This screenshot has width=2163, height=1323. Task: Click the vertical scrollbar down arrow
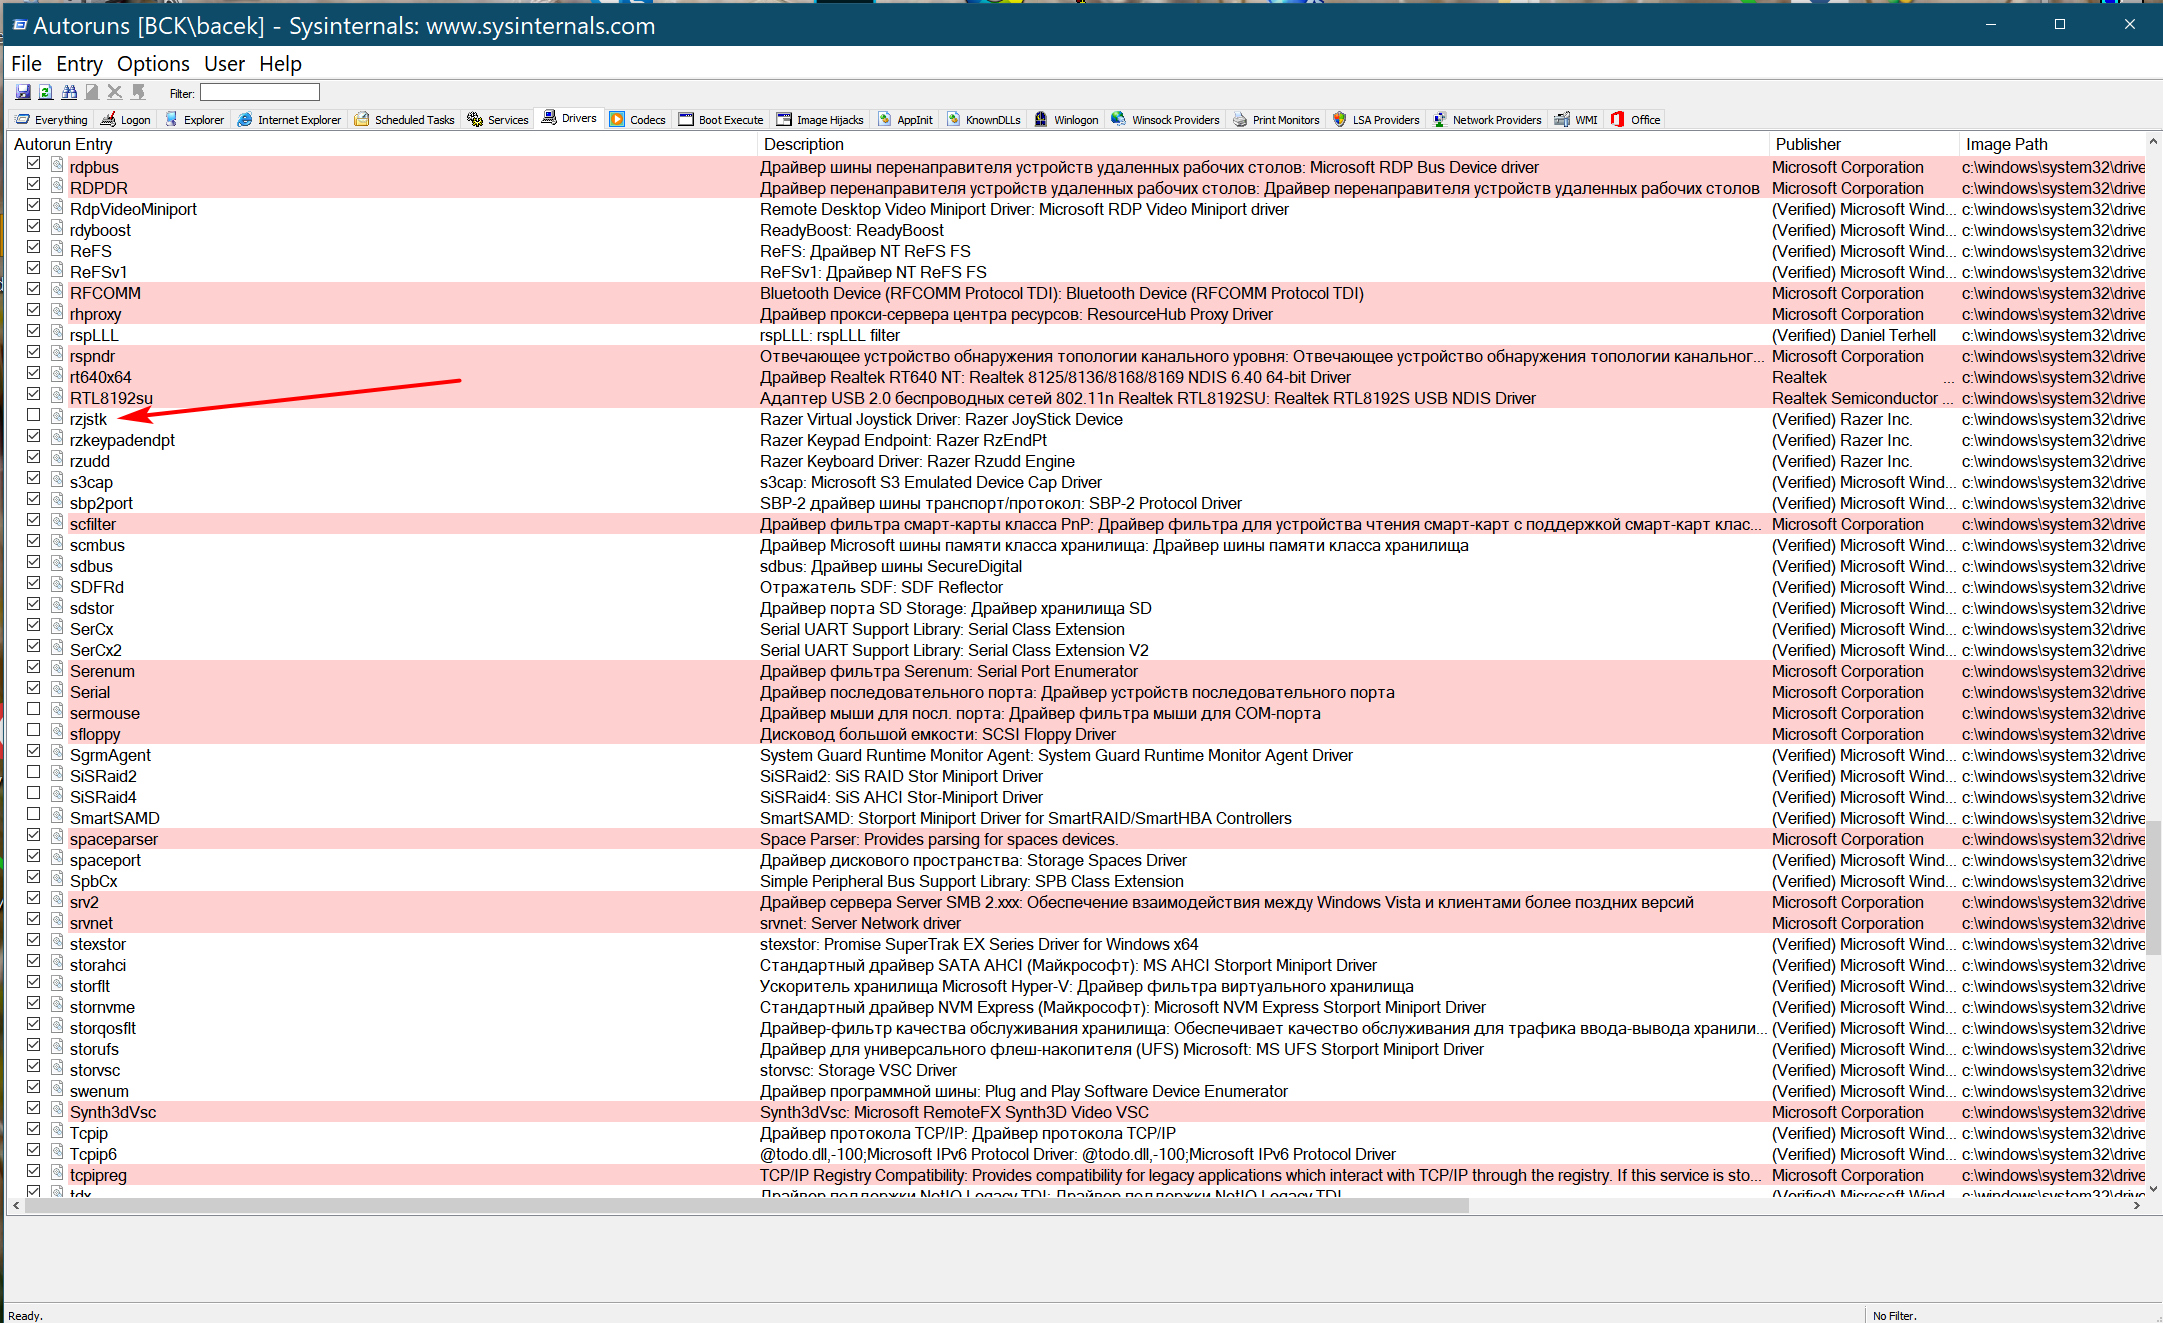pyautogui.click(x=2152, y=1189)
